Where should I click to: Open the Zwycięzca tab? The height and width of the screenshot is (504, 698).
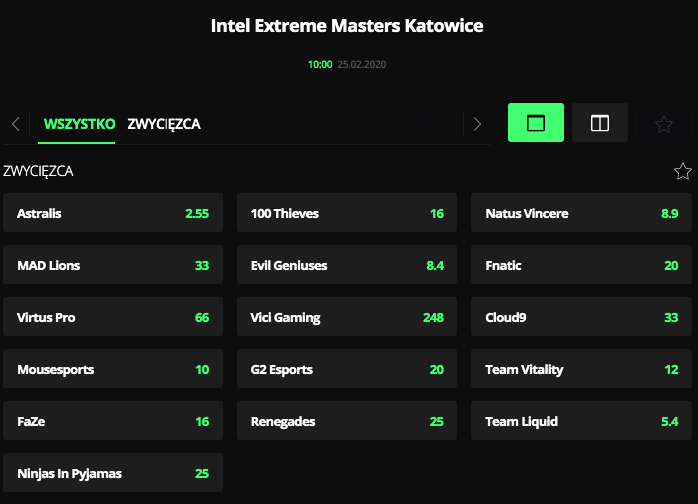point(164,124)
